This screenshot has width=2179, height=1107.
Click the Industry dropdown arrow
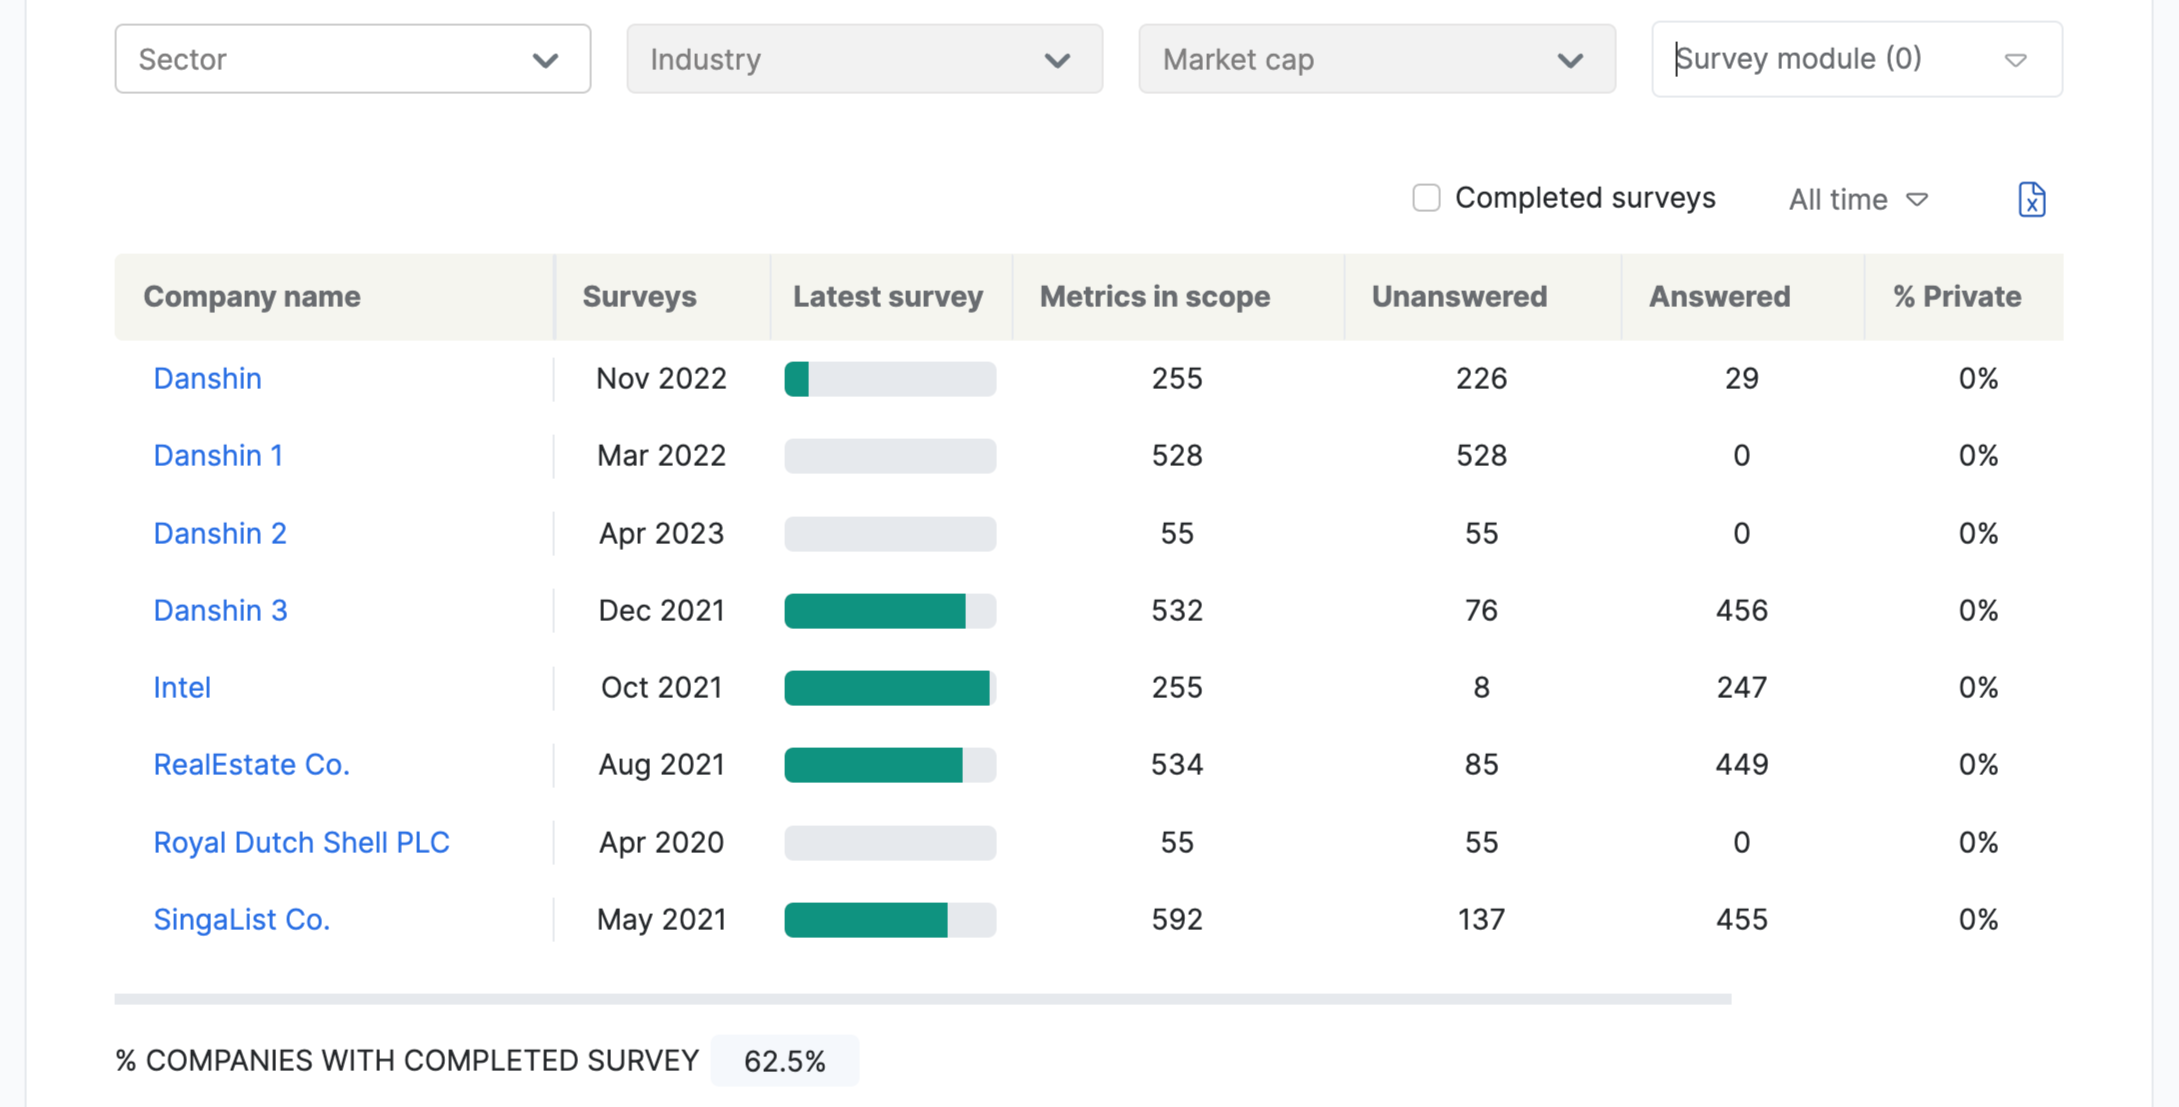(x=1058, y=60)
